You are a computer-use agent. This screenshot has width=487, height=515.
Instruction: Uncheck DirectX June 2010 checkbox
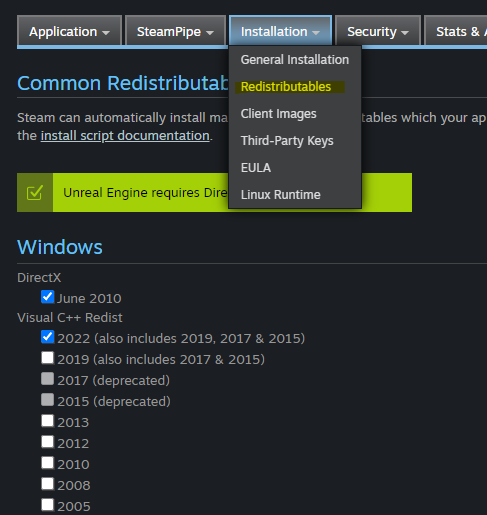point(47,297)
